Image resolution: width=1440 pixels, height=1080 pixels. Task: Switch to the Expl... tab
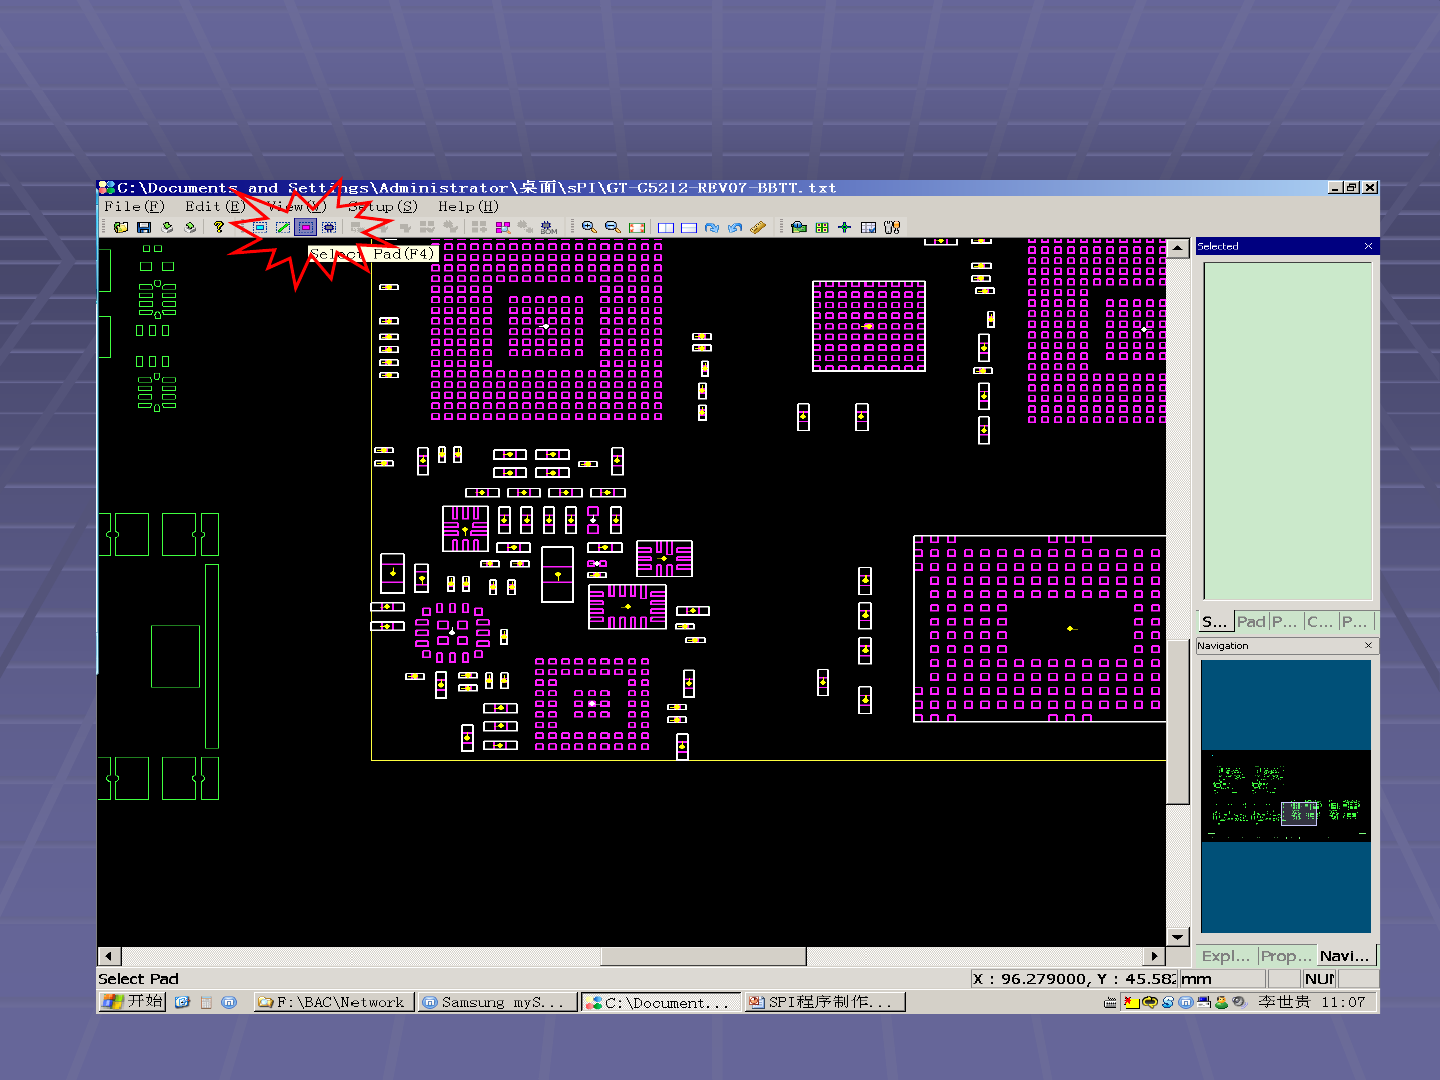[1225, 956]
